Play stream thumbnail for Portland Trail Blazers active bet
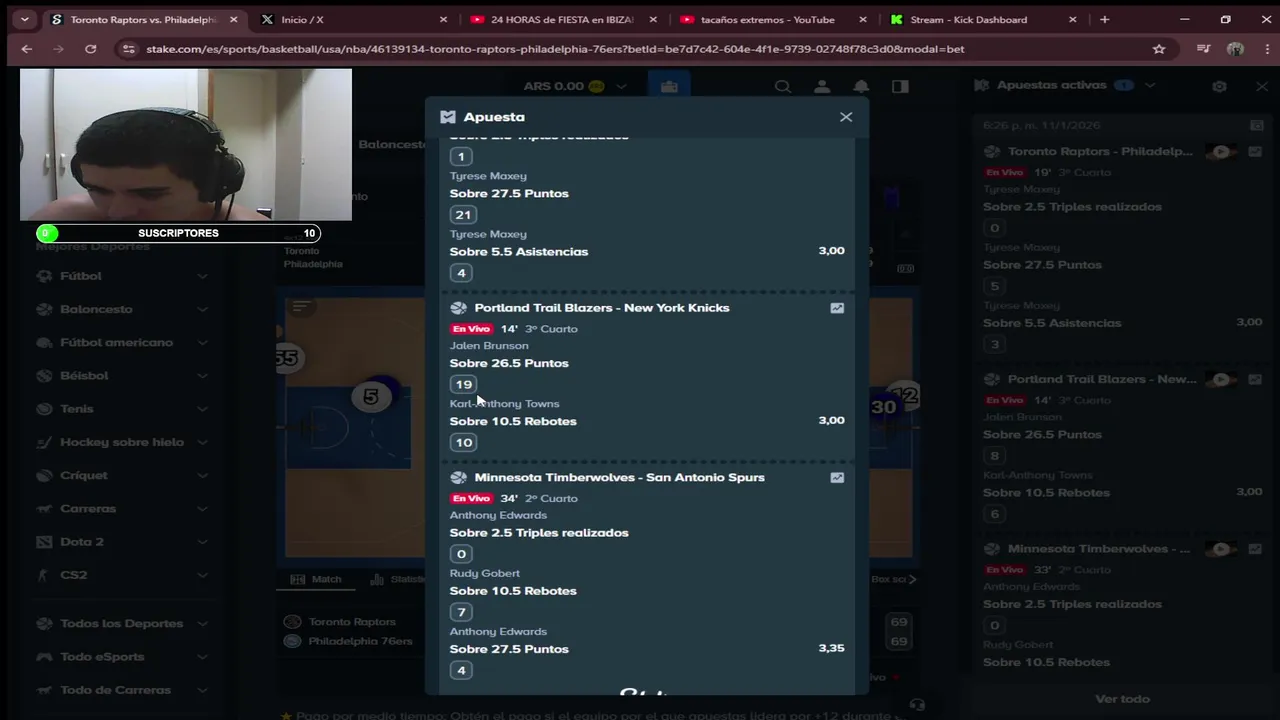 pos(1221,380)
